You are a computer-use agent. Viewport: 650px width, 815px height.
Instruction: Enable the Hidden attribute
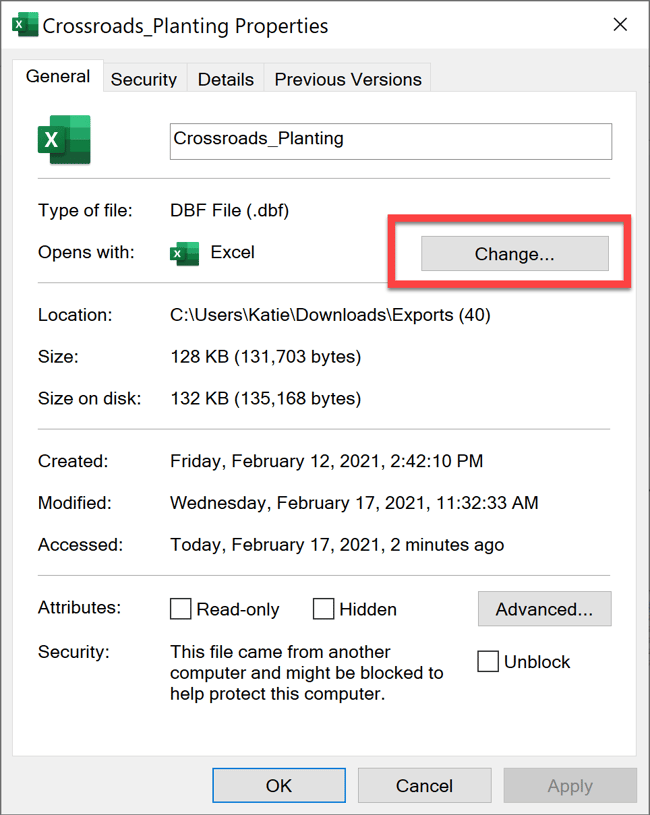pos(323,608)
